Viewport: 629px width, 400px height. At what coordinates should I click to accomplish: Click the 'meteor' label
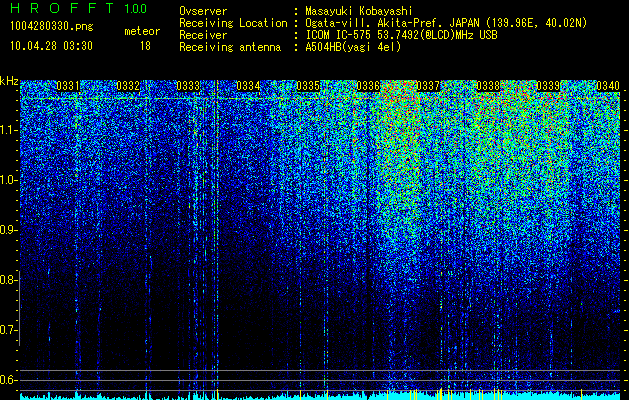coord(142,31)
